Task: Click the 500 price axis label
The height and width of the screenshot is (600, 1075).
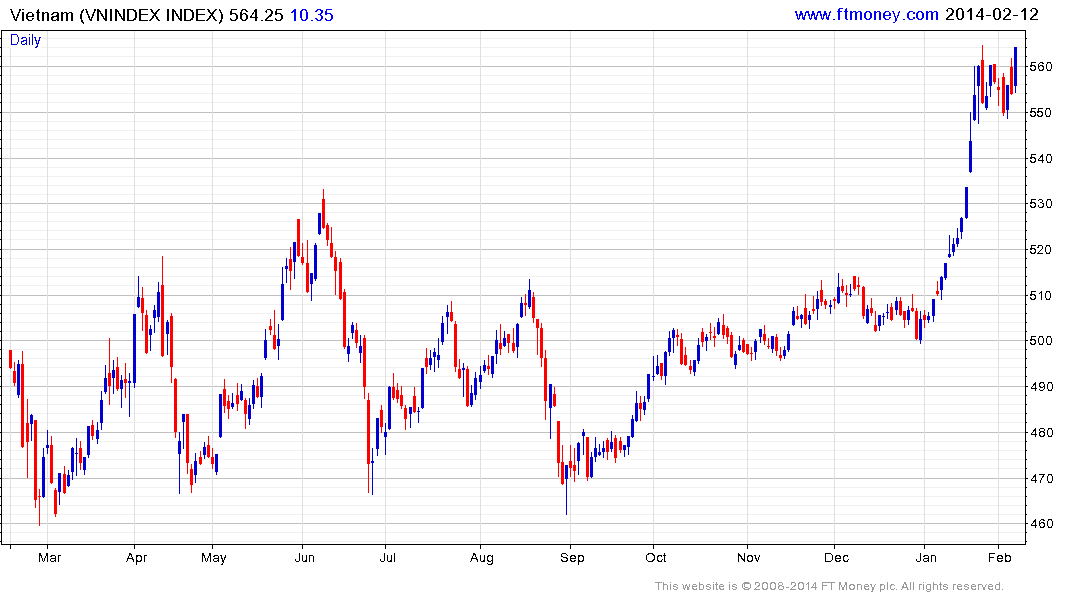Action: (x=1041, y=341)
